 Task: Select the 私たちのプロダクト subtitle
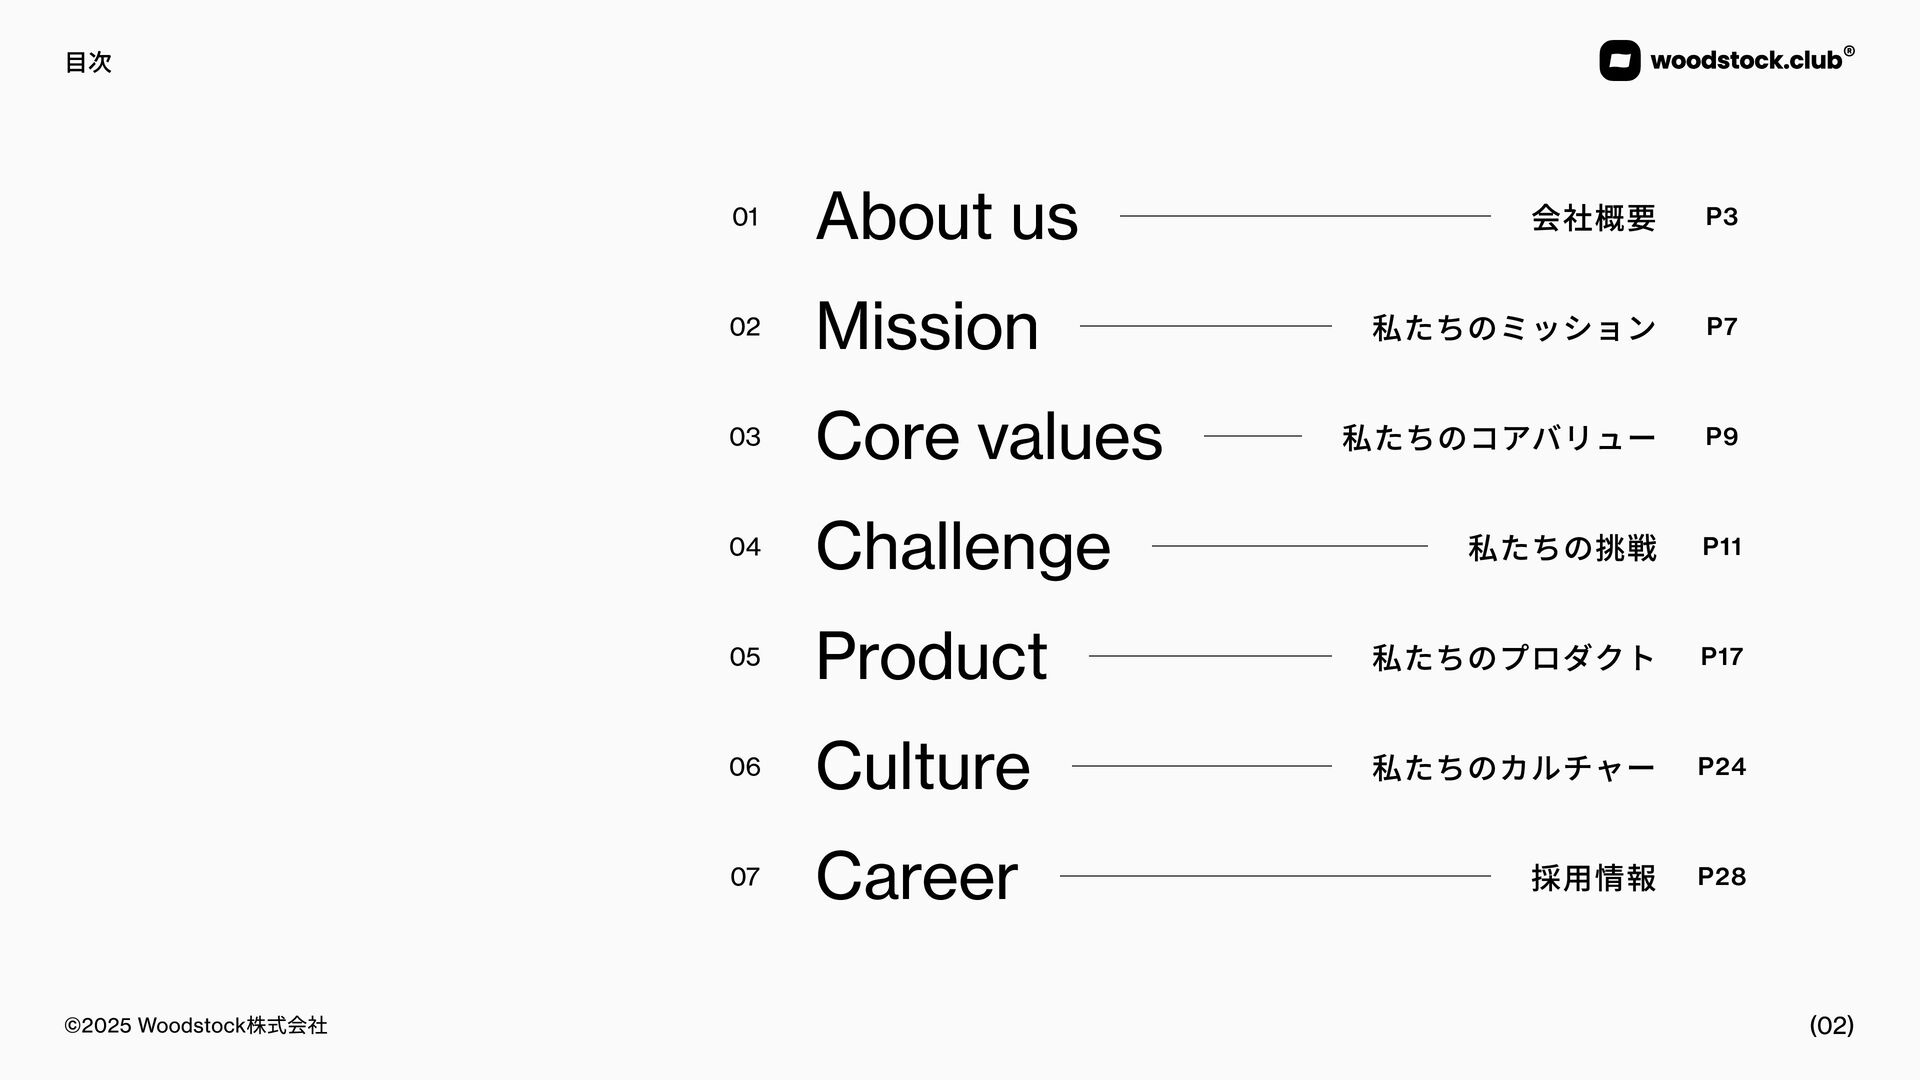click(1514, 657)
